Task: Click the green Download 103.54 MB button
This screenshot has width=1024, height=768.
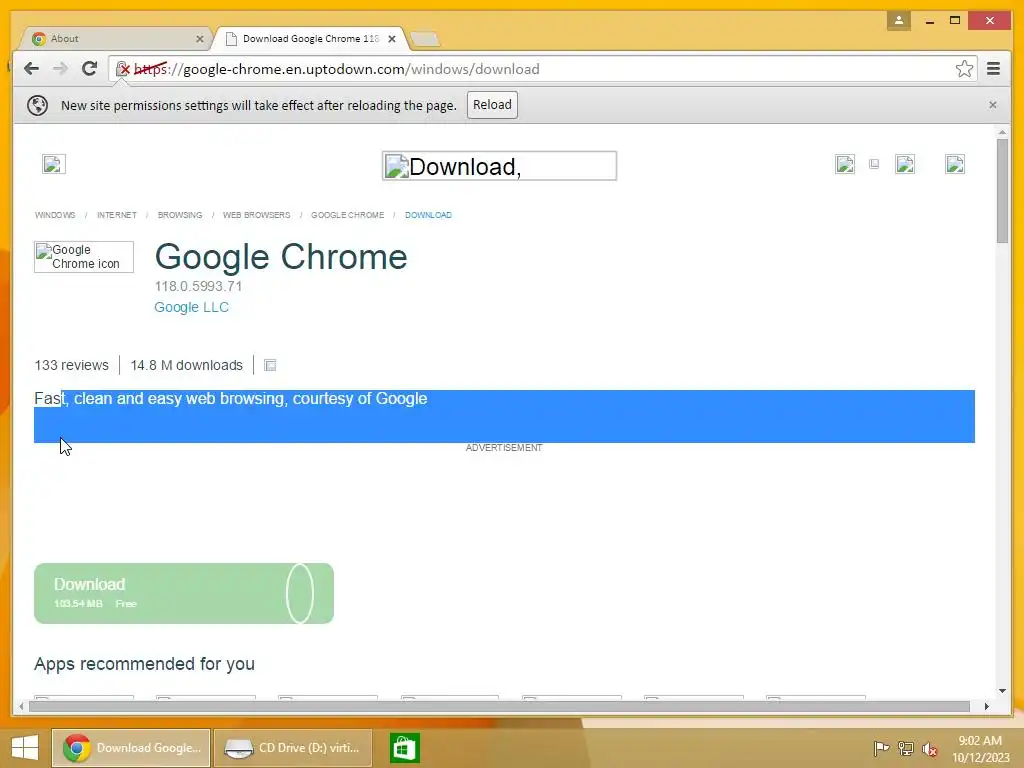Action: [184, 593]
